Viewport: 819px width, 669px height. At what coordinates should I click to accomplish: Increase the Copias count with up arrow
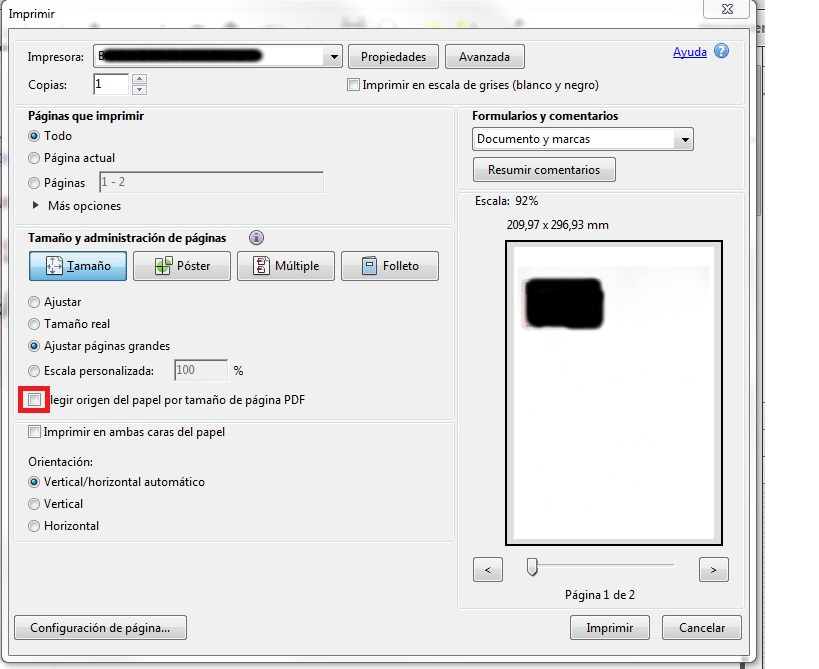pyautogui.click(x=139, y=79)
